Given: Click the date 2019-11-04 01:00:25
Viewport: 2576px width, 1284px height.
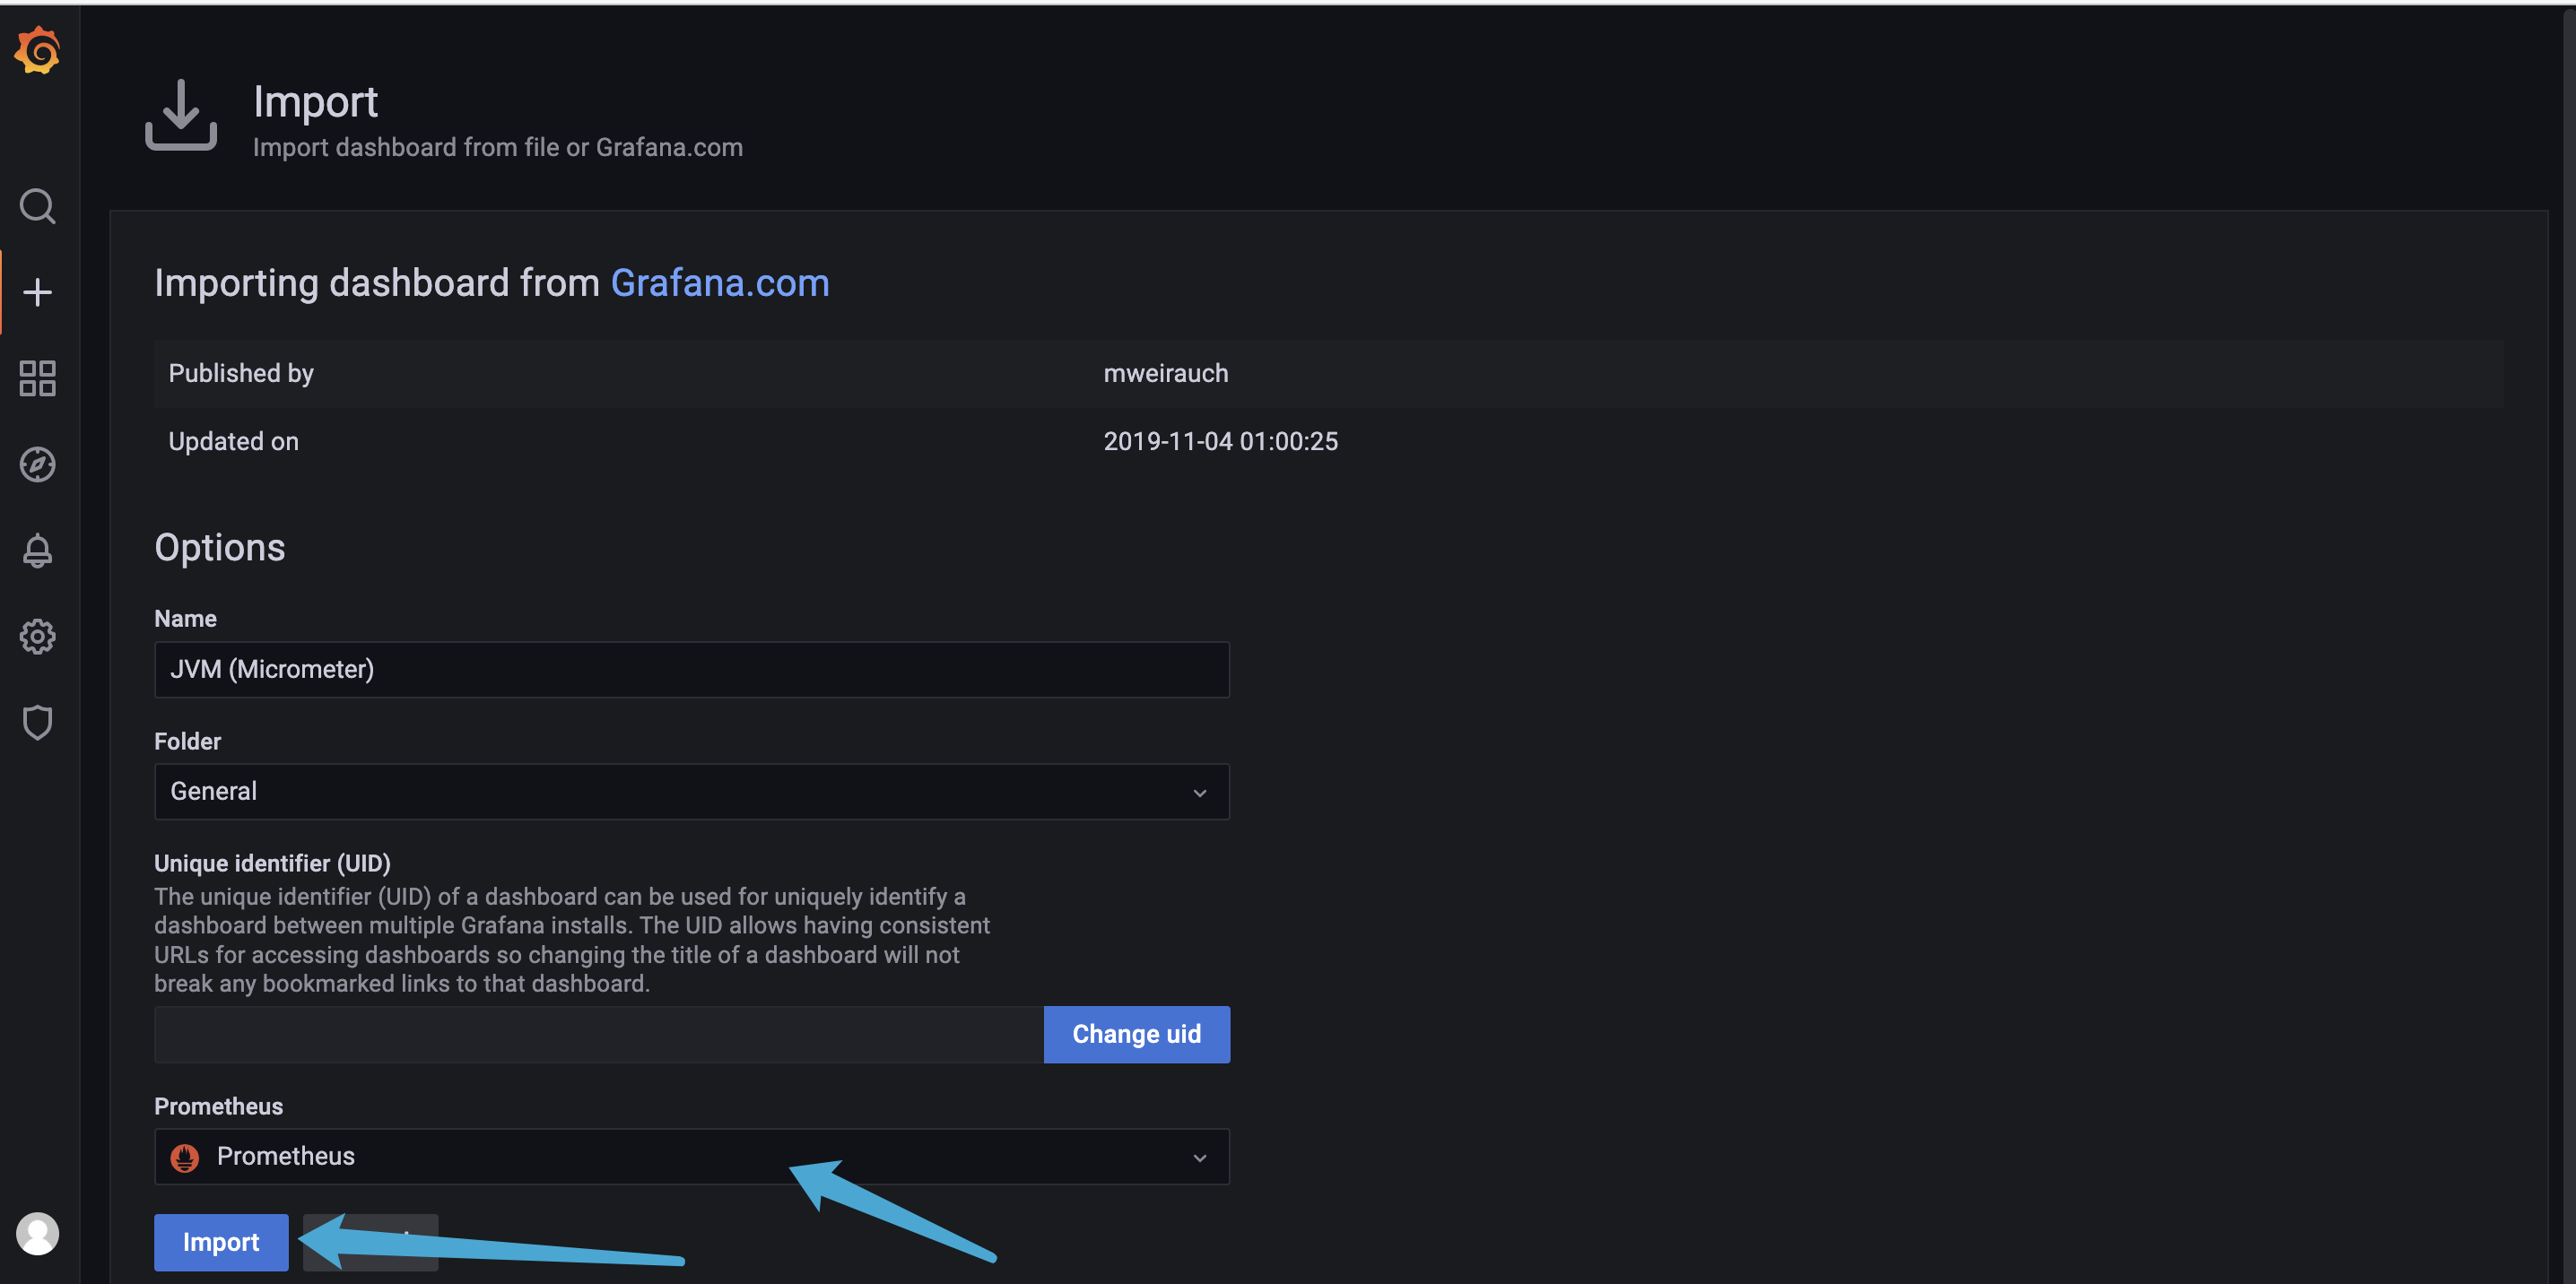Looking at the screenshot, I should (1220, 441).
